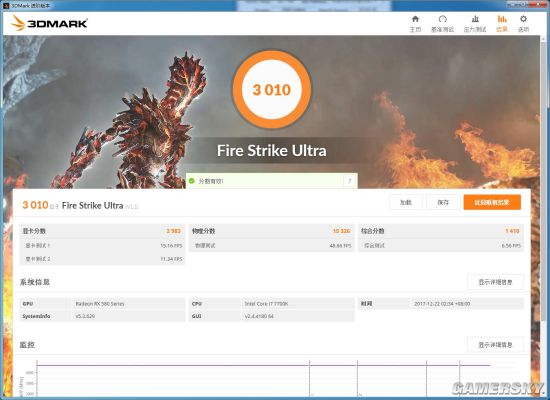The width and height of the screenshot is (550, 400).
Task: Open the Home house icon
Action: click(415, 19)
